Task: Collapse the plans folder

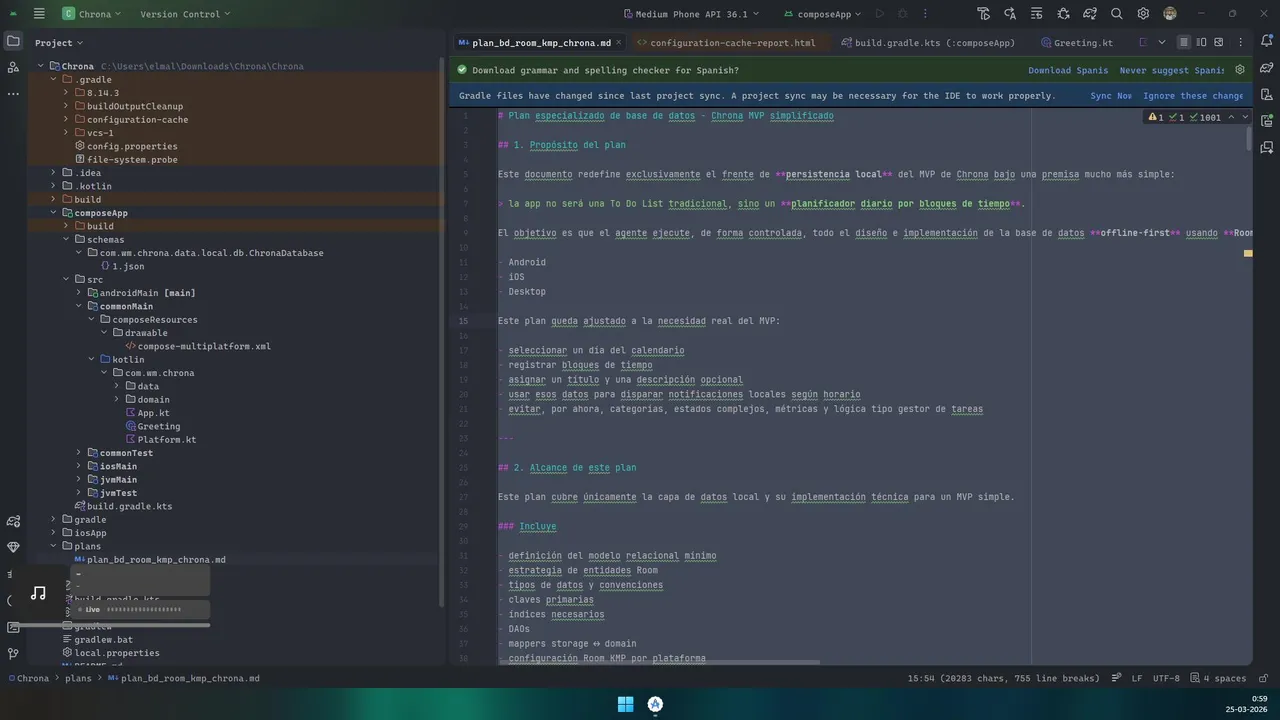Action: coord(54,546)
